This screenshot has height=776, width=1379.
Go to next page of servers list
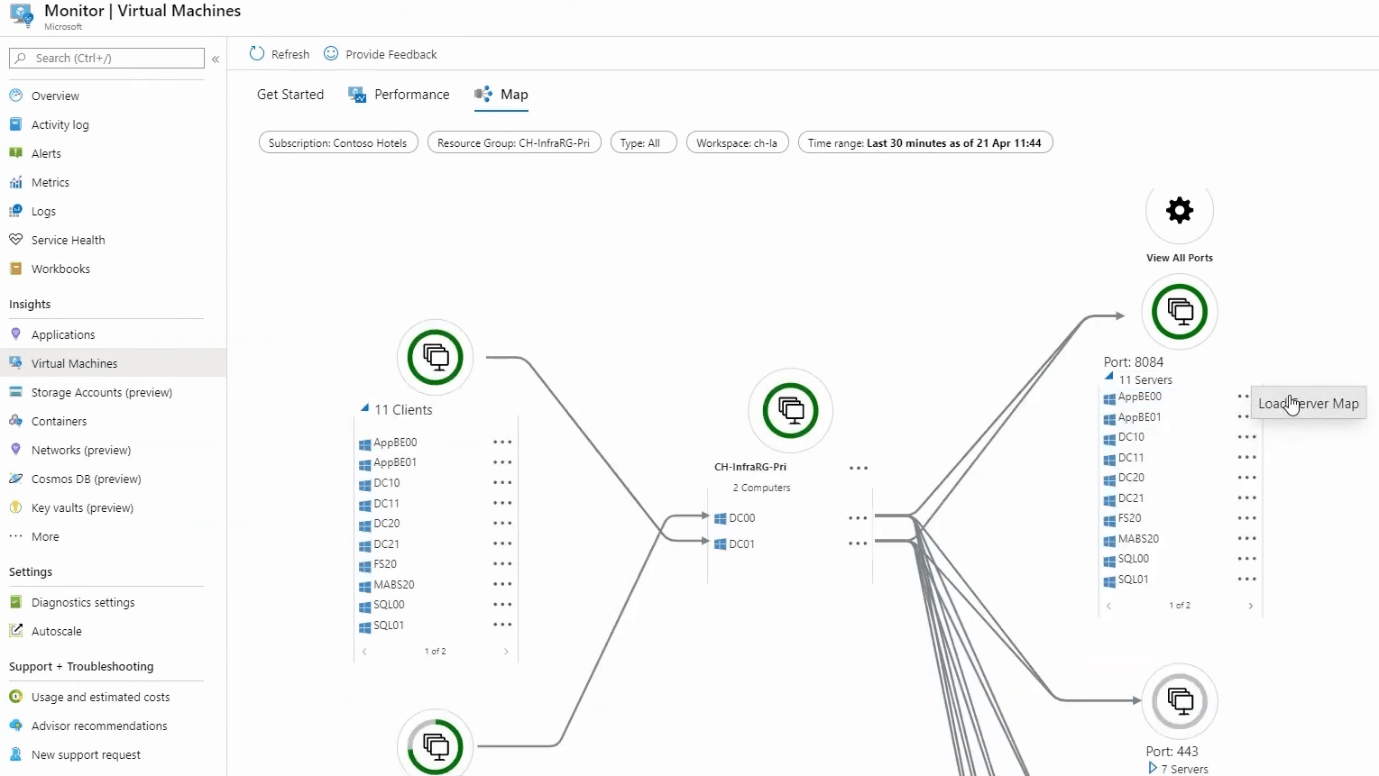pos(1250,606)
